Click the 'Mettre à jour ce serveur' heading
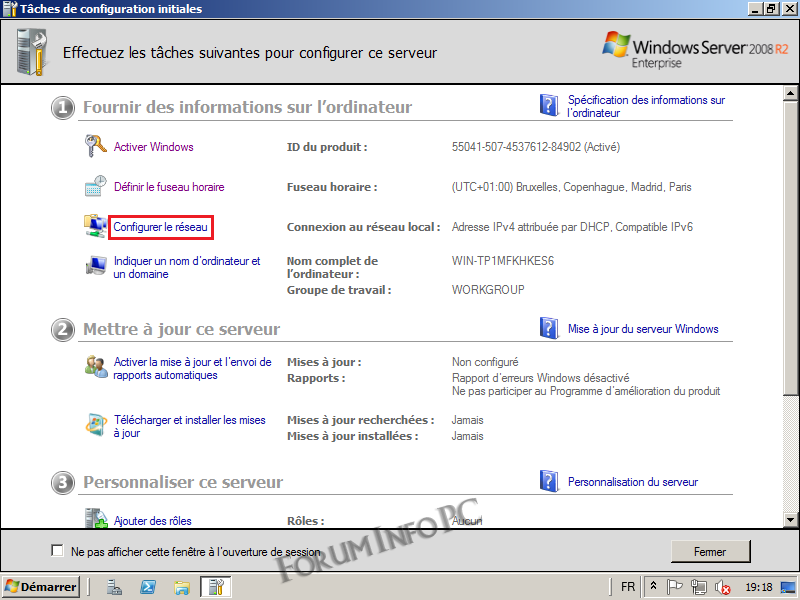This screenshot has height=600, width=800. (182, 330)
